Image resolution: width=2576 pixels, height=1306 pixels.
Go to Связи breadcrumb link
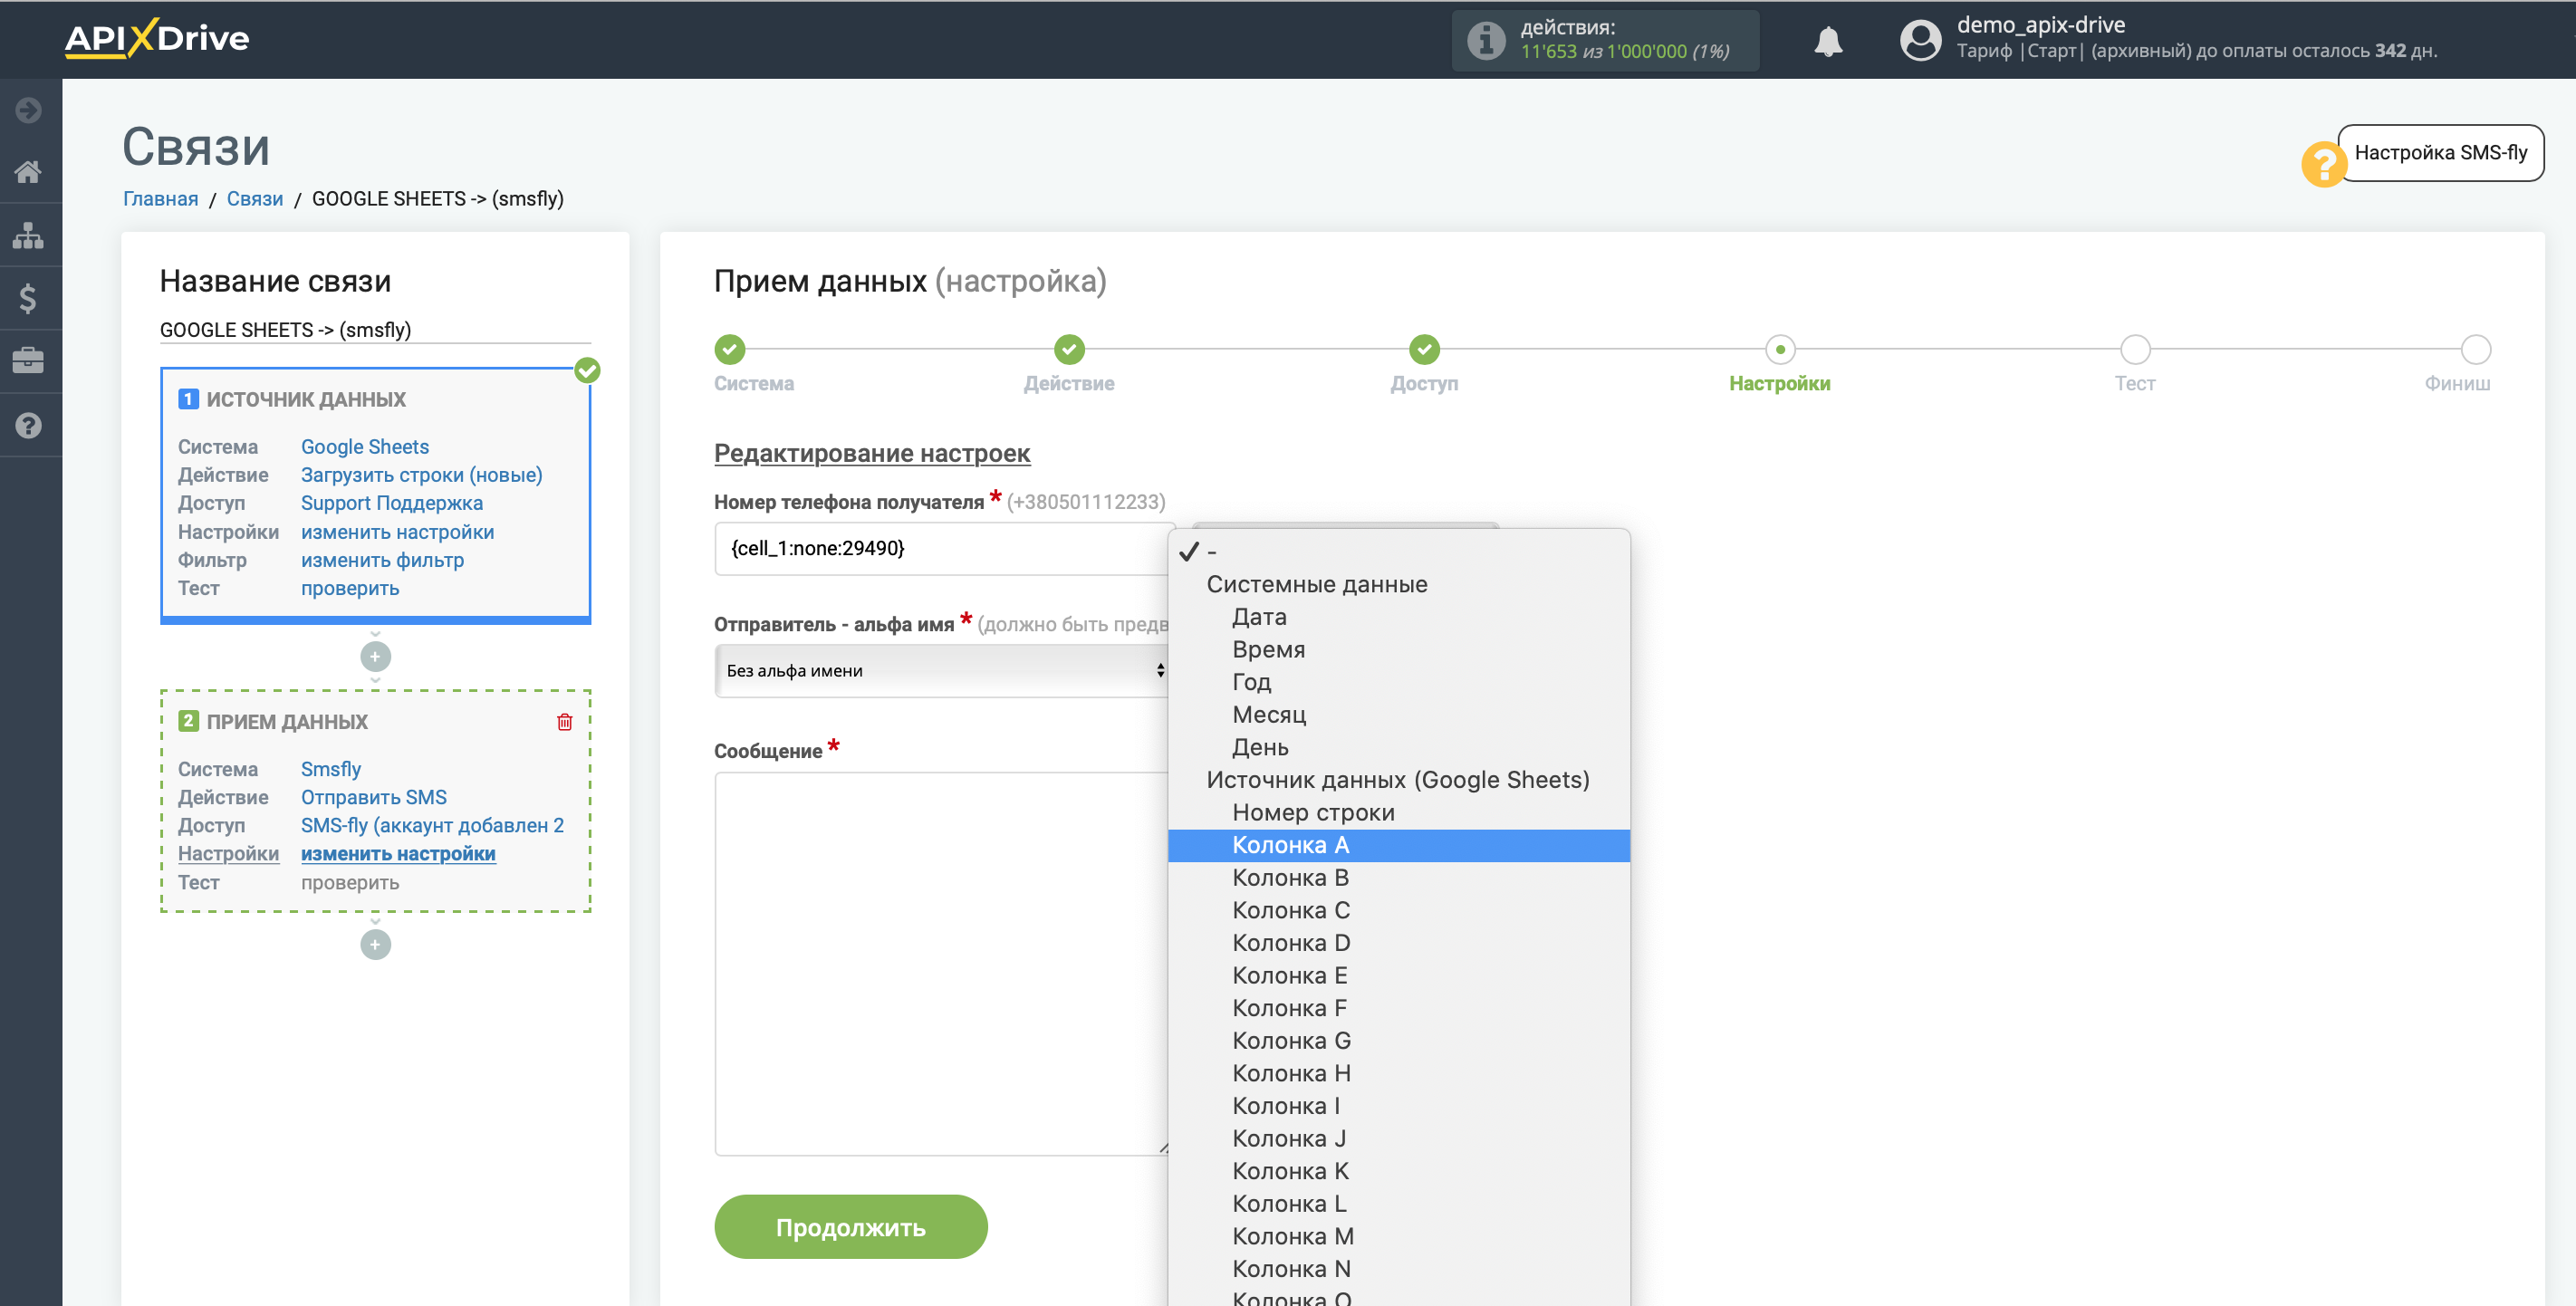tap(255, 199)
